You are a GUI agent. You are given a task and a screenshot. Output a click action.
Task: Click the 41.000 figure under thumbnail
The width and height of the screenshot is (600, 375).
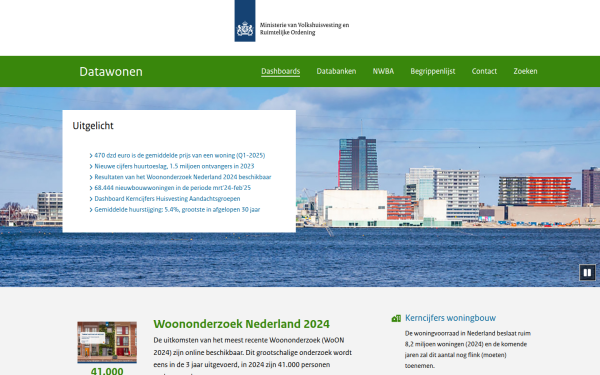[x=107, y=371]
